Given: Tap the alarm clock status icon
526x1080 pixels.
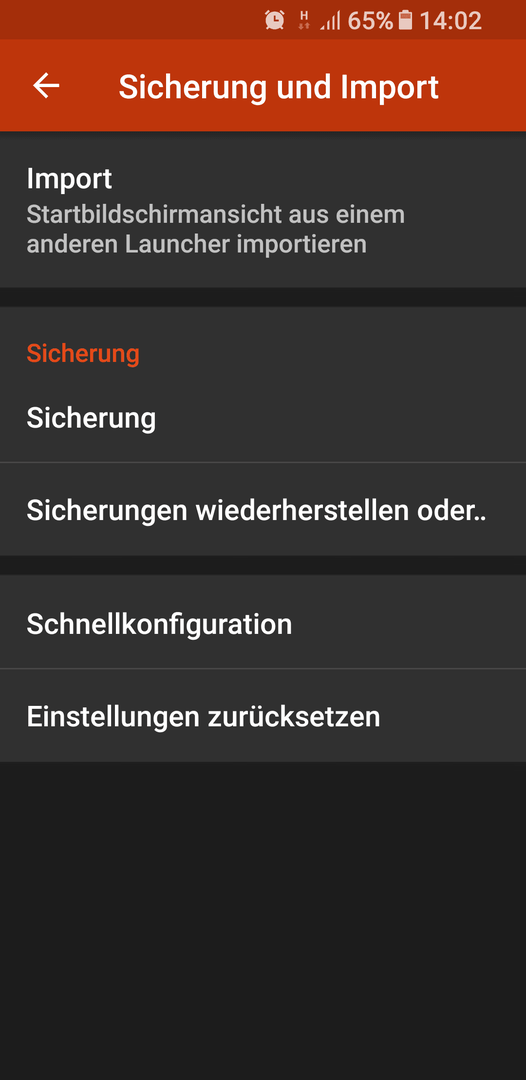Looking at the screenshot, I should tap(275, 21).
